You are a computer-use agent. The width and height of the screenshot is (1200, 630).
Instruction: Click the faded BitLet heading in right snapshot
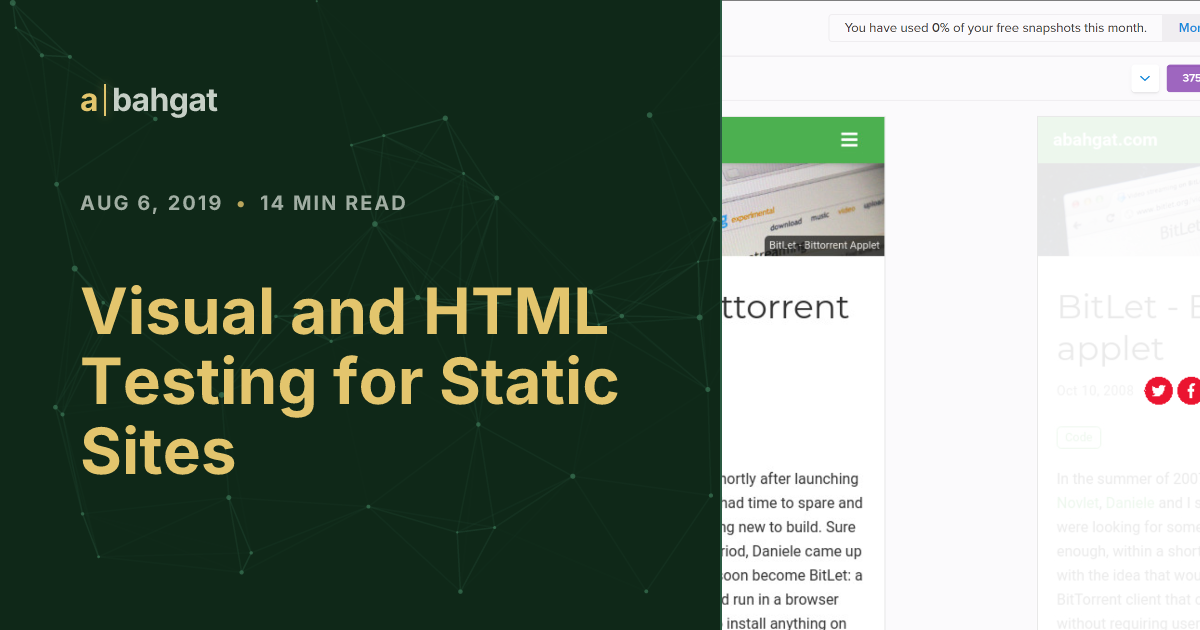1128,327
